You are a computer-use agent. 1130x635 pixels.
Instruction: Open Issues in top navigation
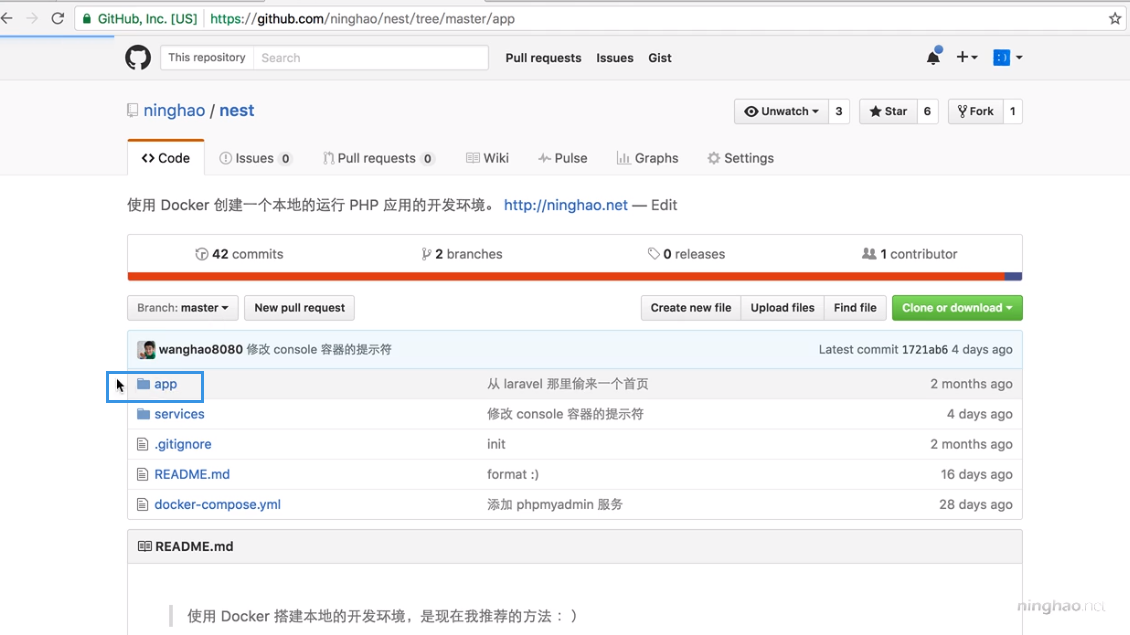pos(615,58)
